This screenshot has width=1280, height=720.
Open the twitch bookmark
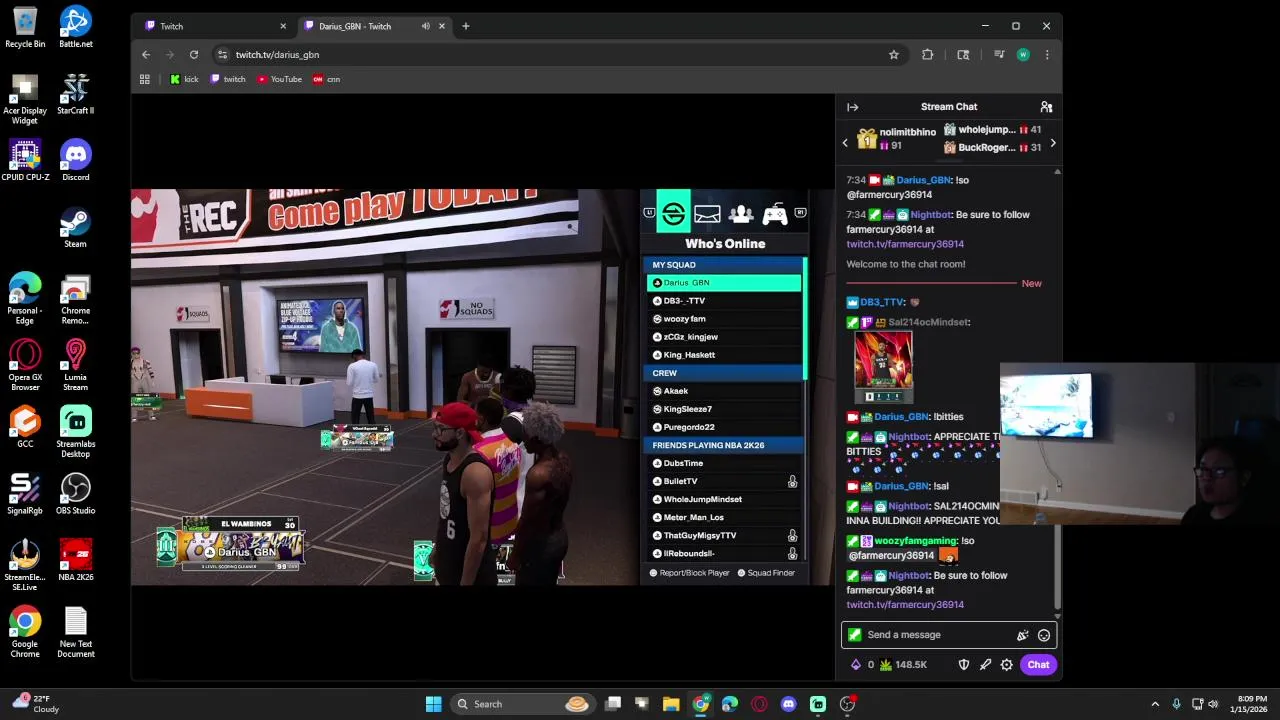(228, 79)
